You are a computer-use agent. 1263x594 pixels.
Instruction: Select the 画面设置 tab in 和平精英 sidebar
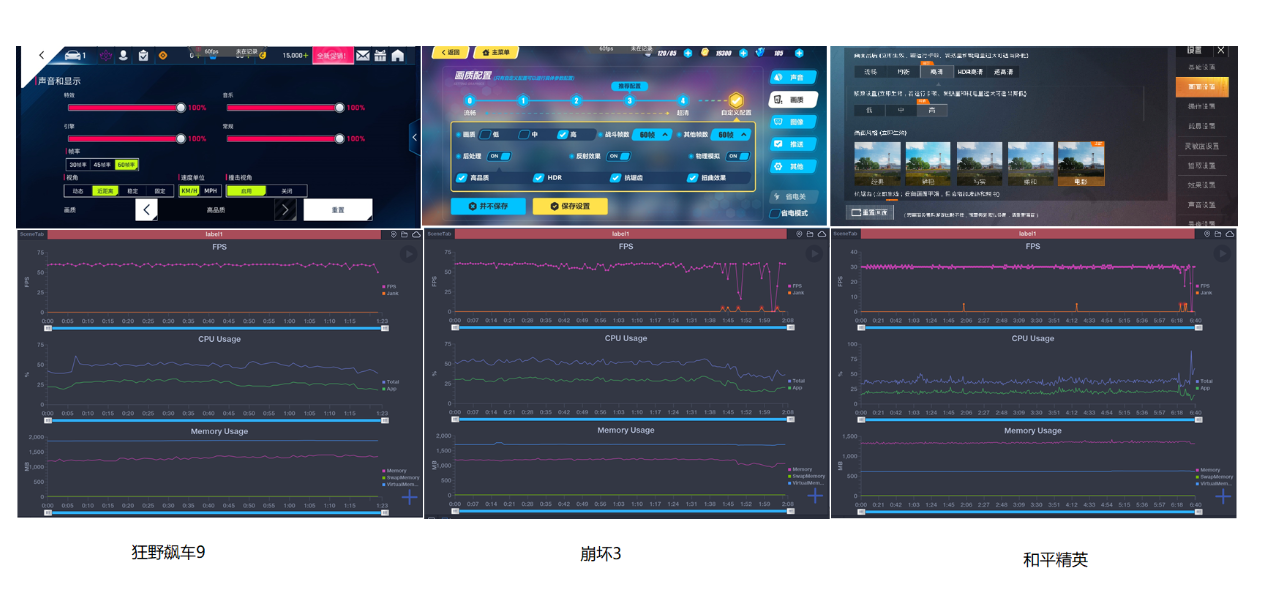click(x=1201, y=87)
